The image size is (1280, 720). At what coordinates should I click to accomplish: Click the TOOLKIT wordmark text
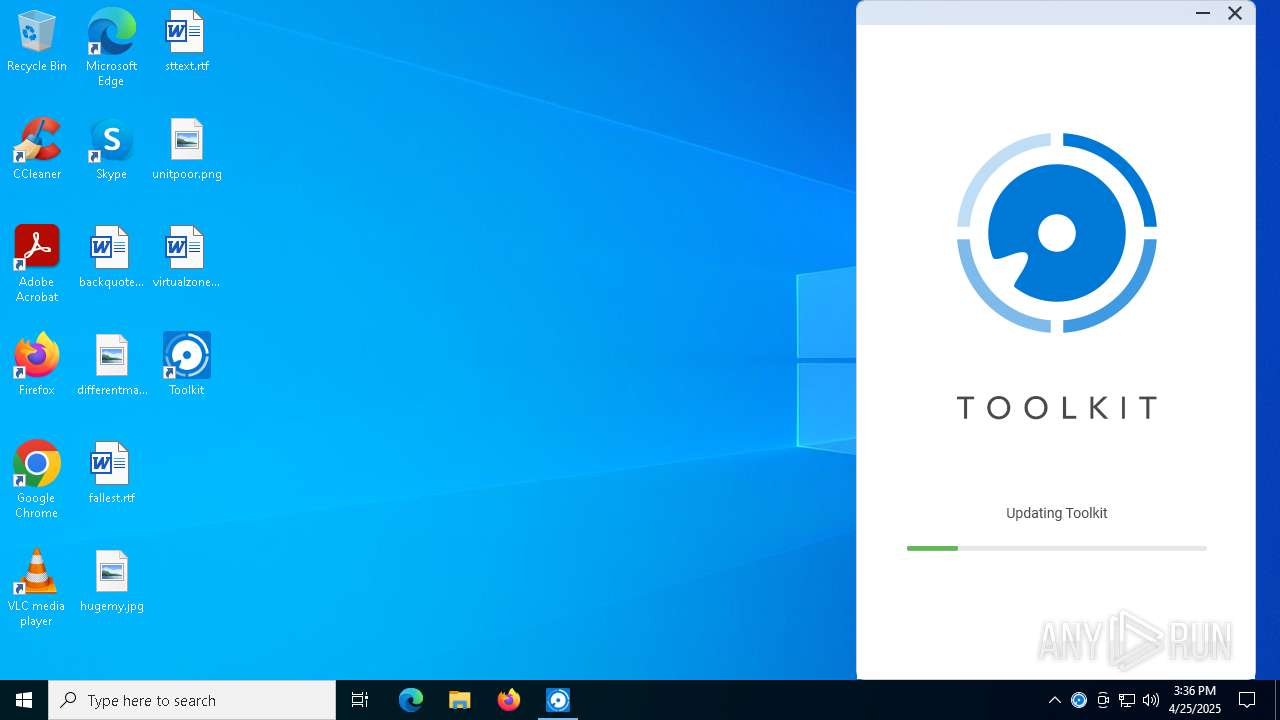(1057, 407)
